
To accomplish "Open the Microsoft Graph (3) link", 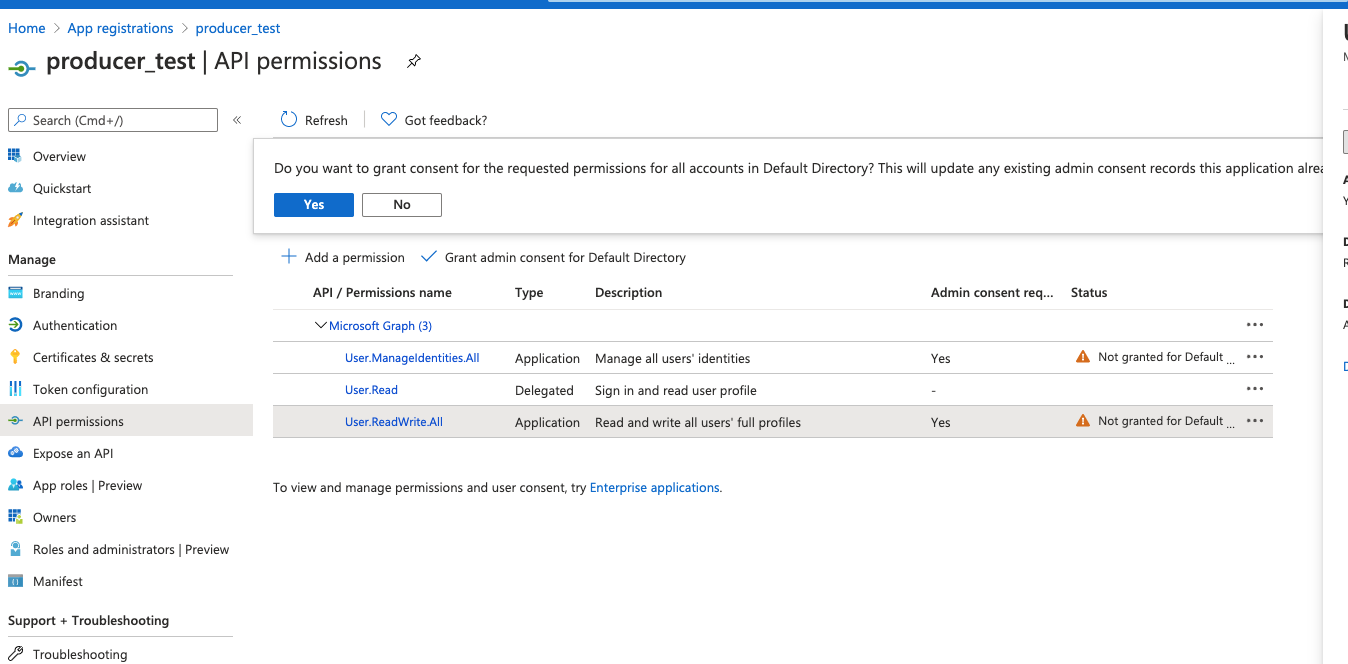I will (x=380, y=325).
